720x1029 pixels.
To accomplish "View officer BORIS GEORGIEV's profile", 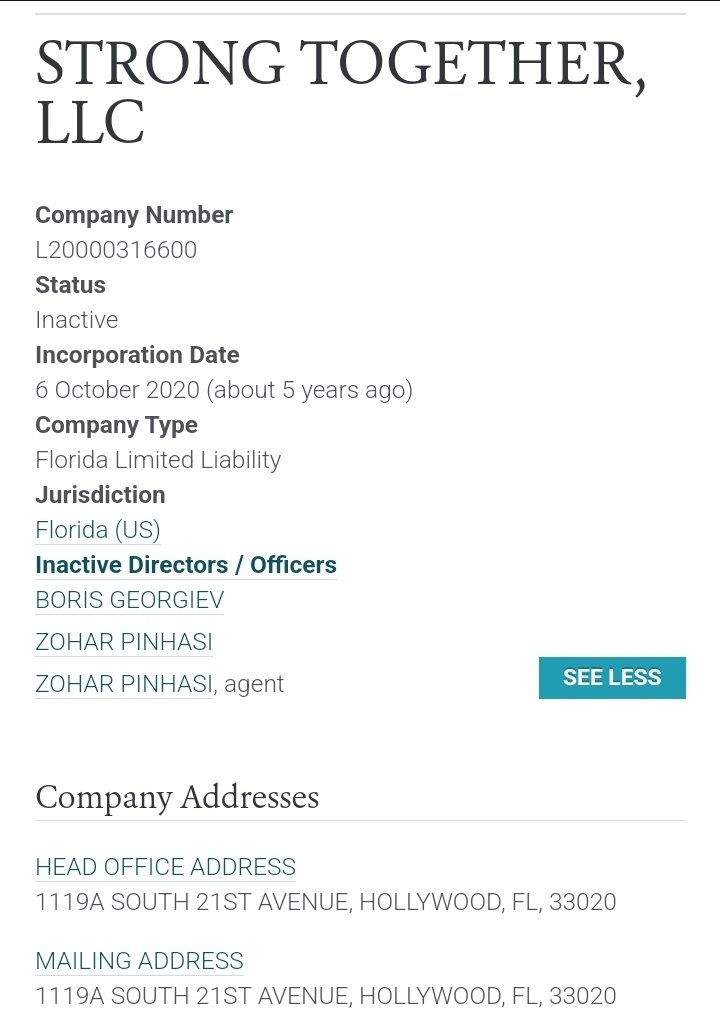I will [130, 600].
